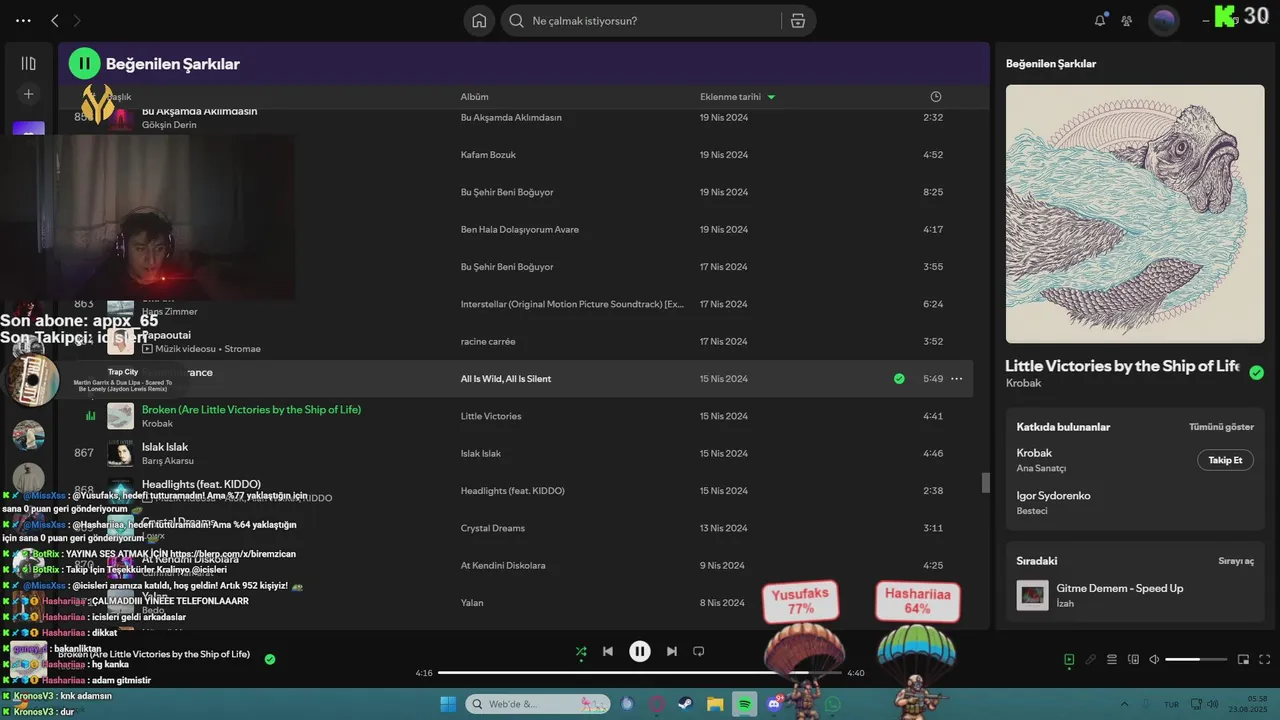This screenshot has height=720, width=1280.
Task: Go forward with the right arrow
Action: 77,20
